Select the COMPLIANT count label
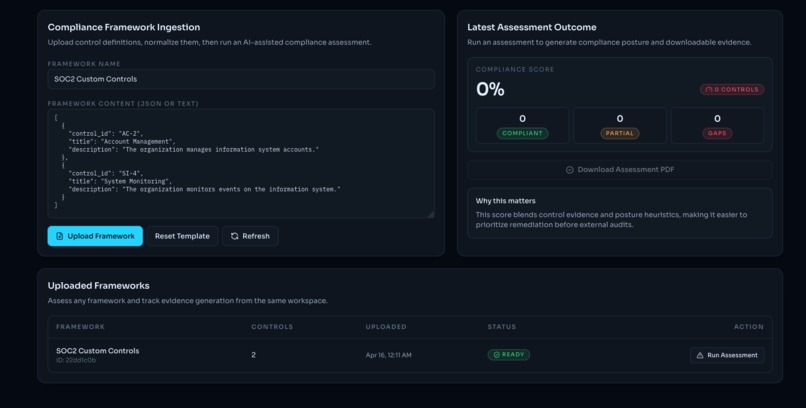 coord(522,133)
